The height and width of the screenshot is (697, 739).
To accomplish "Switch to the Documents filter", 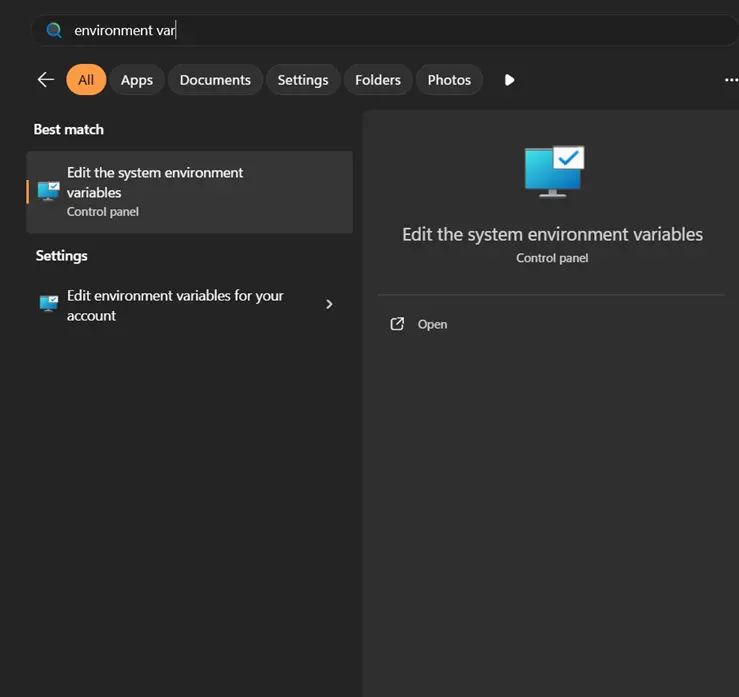I will tap(215, 80).
